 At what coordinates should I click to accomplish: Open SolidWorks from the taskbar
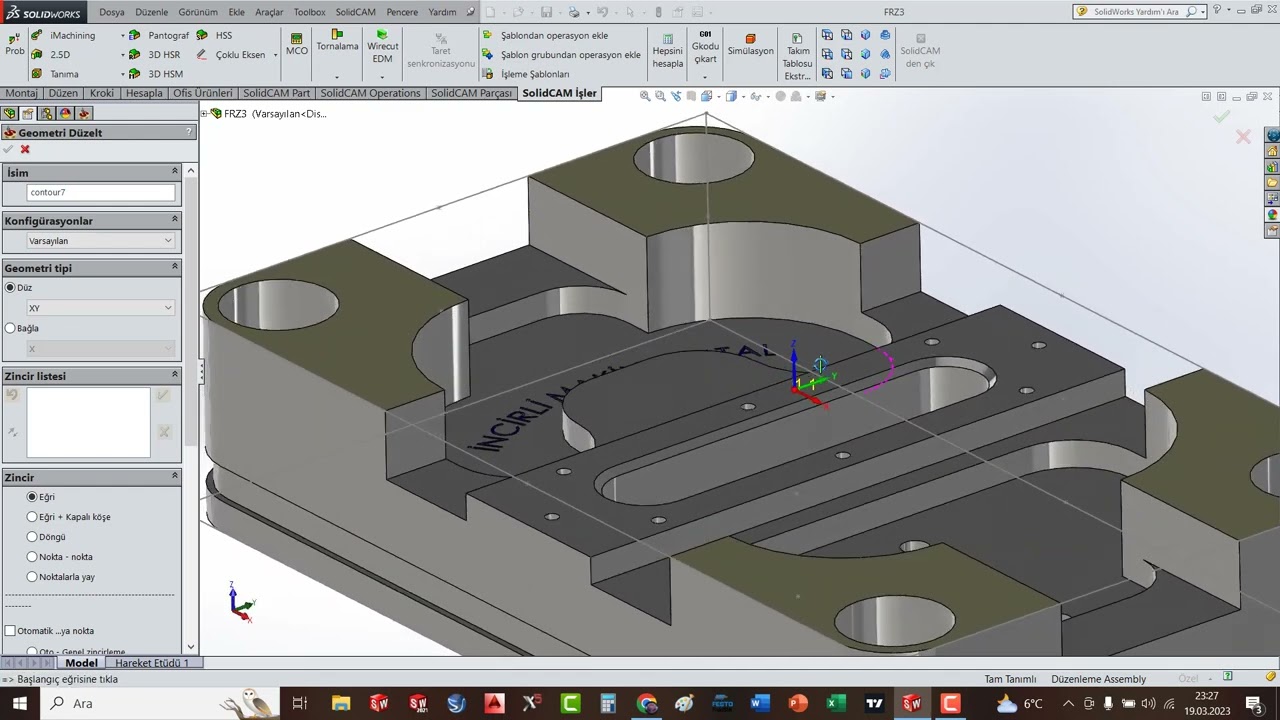point(912,703)
